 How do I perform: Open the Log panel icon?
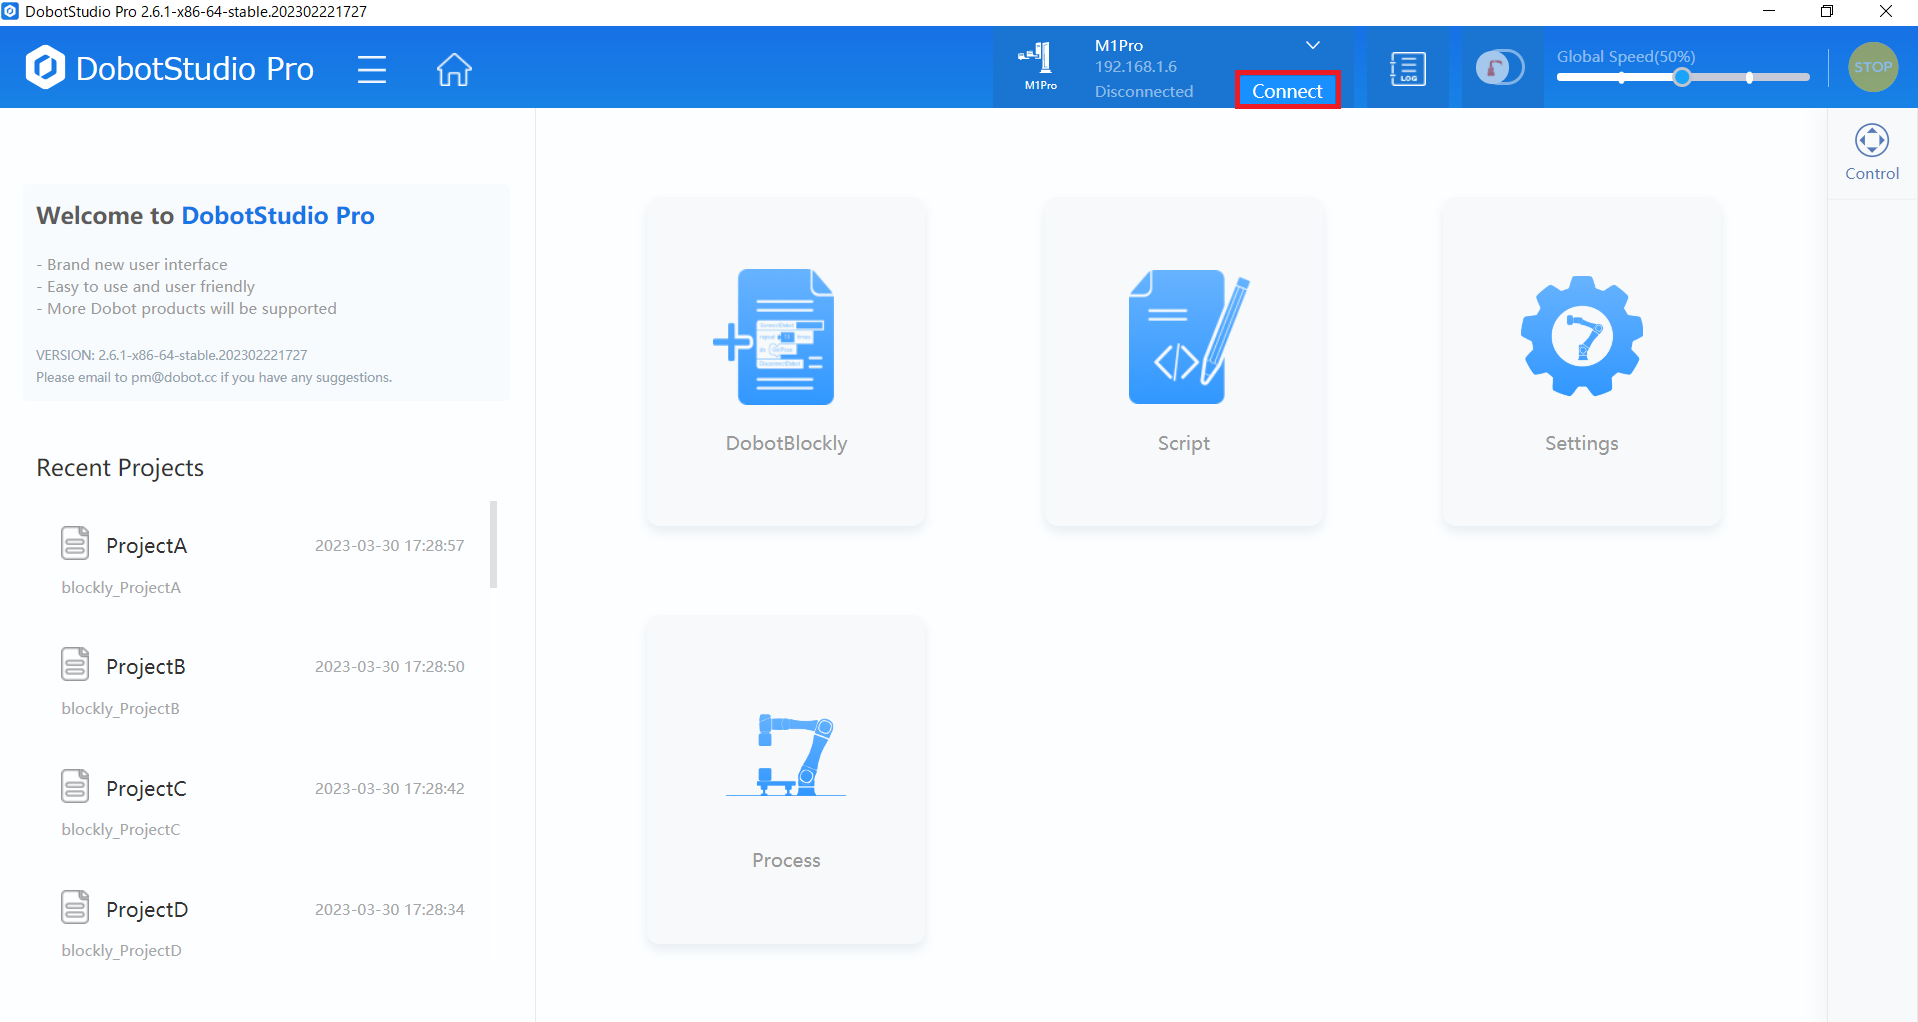point(1407,68)
